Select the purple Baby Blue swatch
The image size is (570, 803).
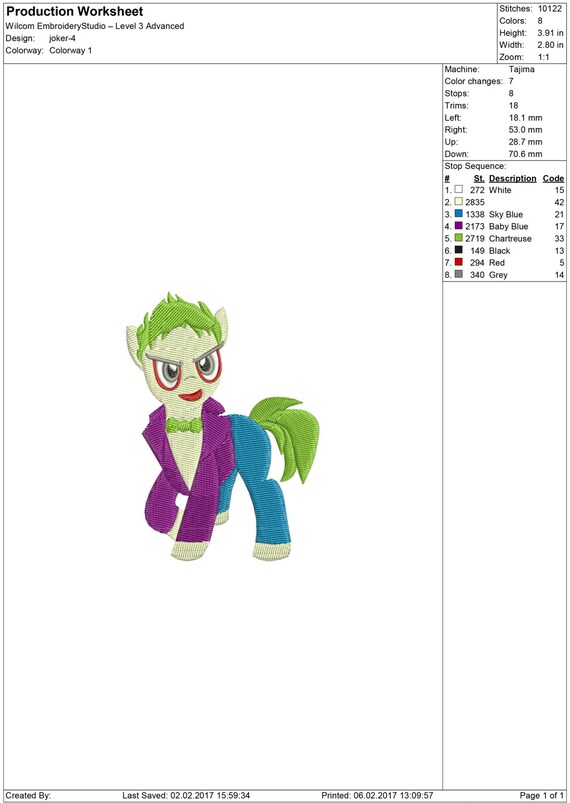point(459,226)
